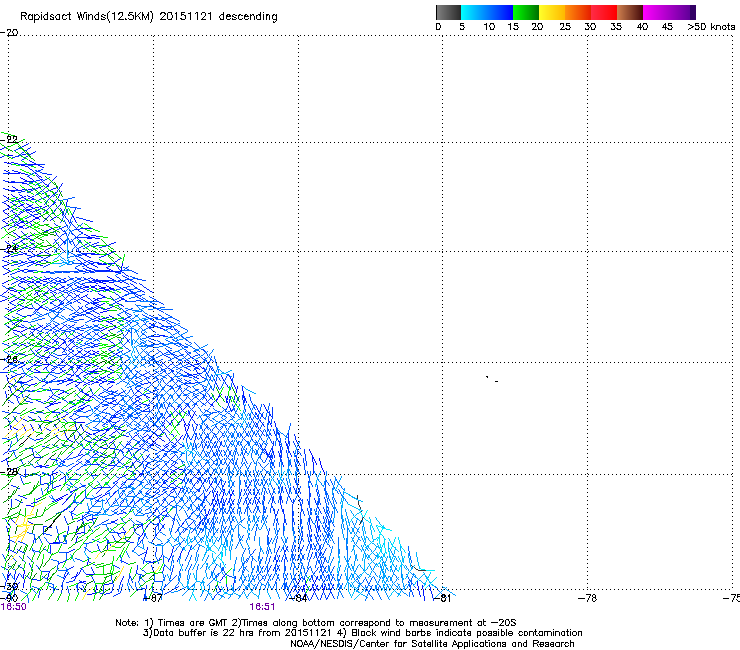The width and height of the screenshot is (740, 650).
Task: Click the latitude label '-22'
Action: [x=9, y=140]
